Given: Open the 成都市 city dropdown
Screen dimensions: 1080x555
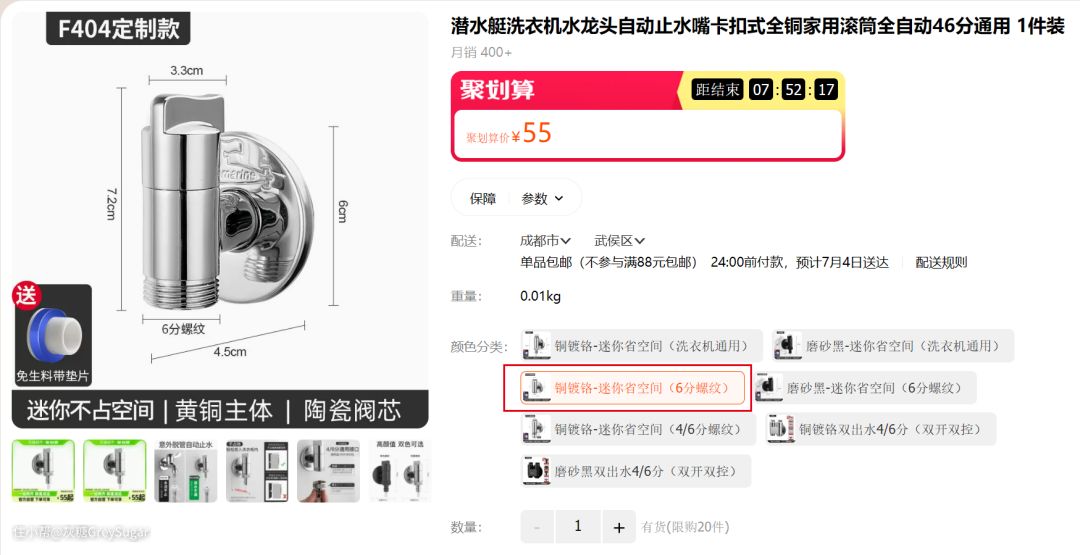Looking at the screenshot, I should click(545, 240).
